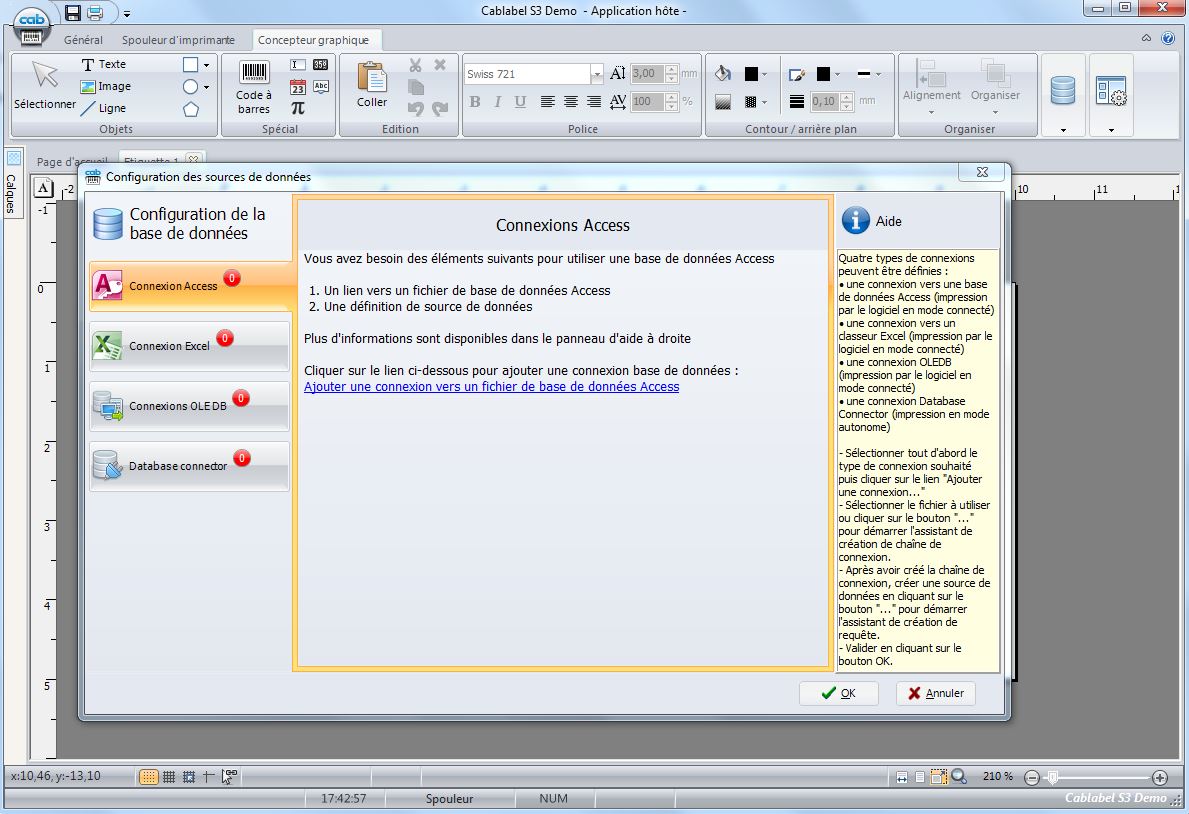
Task: Confirm with the OK button
Action: 839,693
